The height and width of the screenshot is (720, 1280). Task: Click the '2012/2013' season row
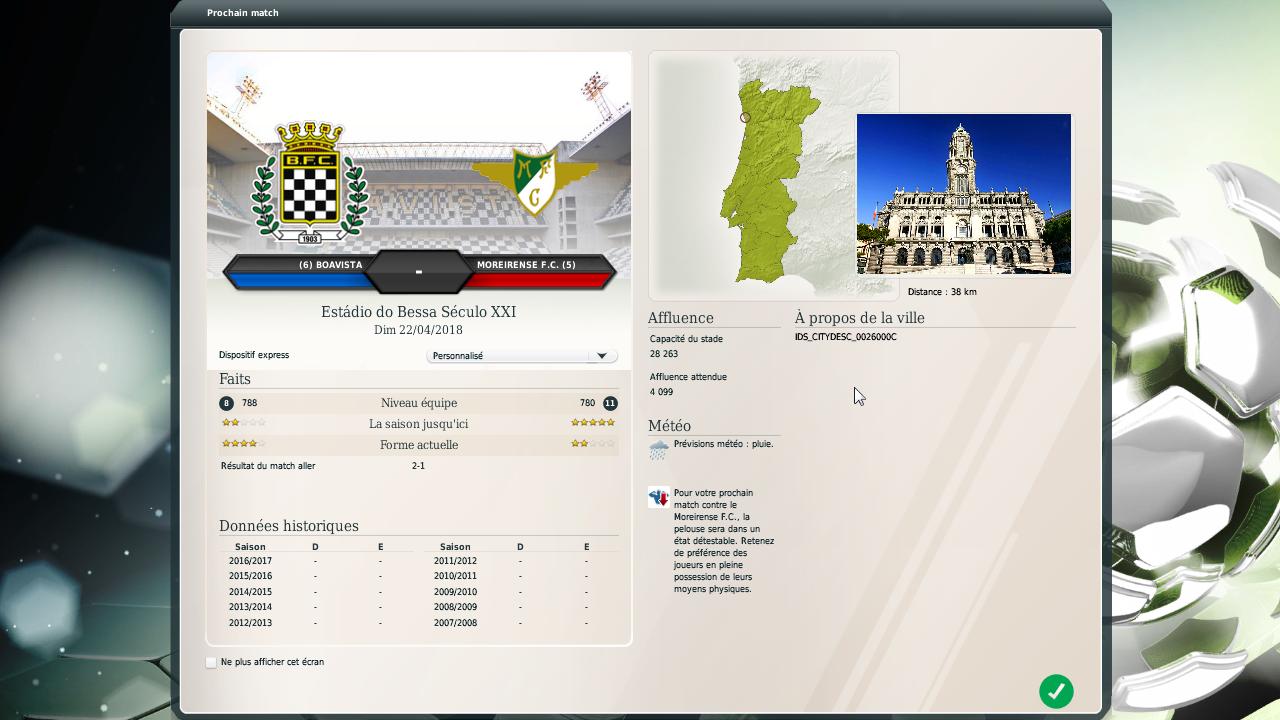pyautogui.click(x=316, y=623)
